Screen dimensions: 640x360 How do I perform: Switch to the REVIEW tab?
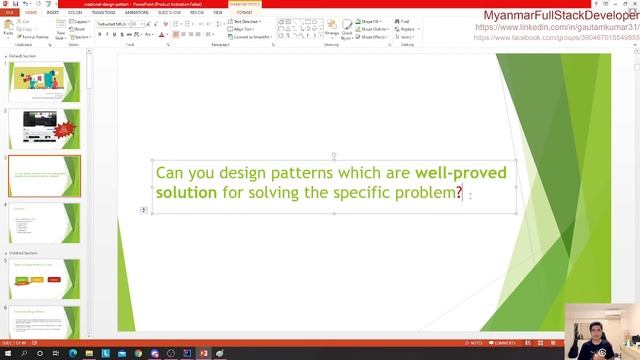[197, 13]
